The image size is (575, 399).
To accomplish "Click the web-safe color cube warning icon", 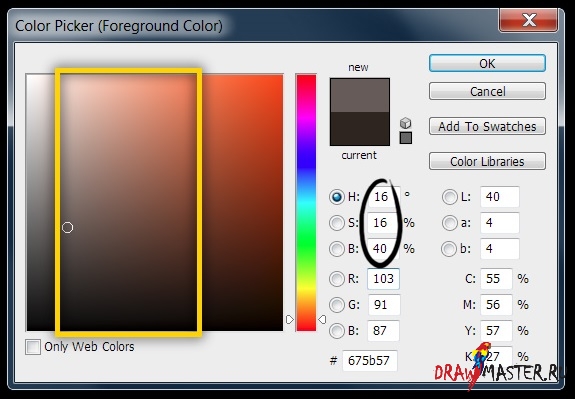I will [405, 123].
